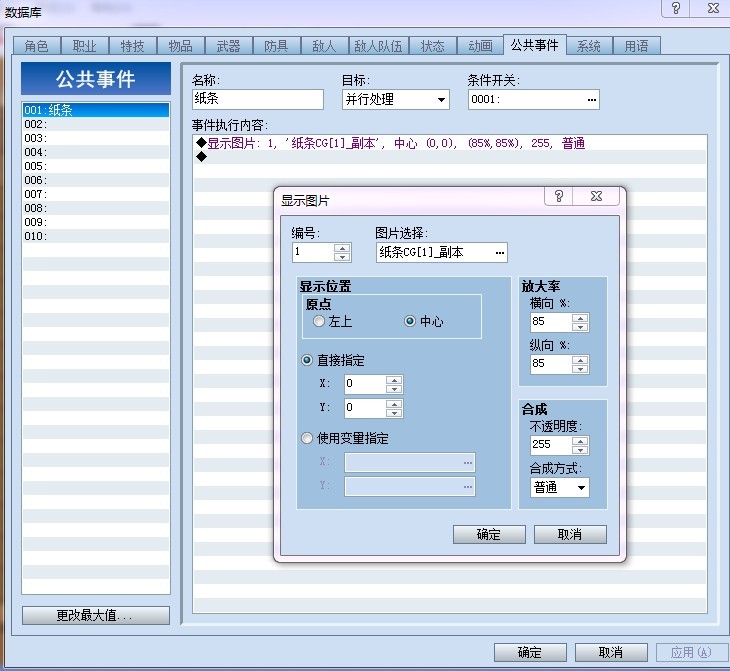
Task: Confirm 显示图片 dialog with 确定
Action: [x=489, y=534]
